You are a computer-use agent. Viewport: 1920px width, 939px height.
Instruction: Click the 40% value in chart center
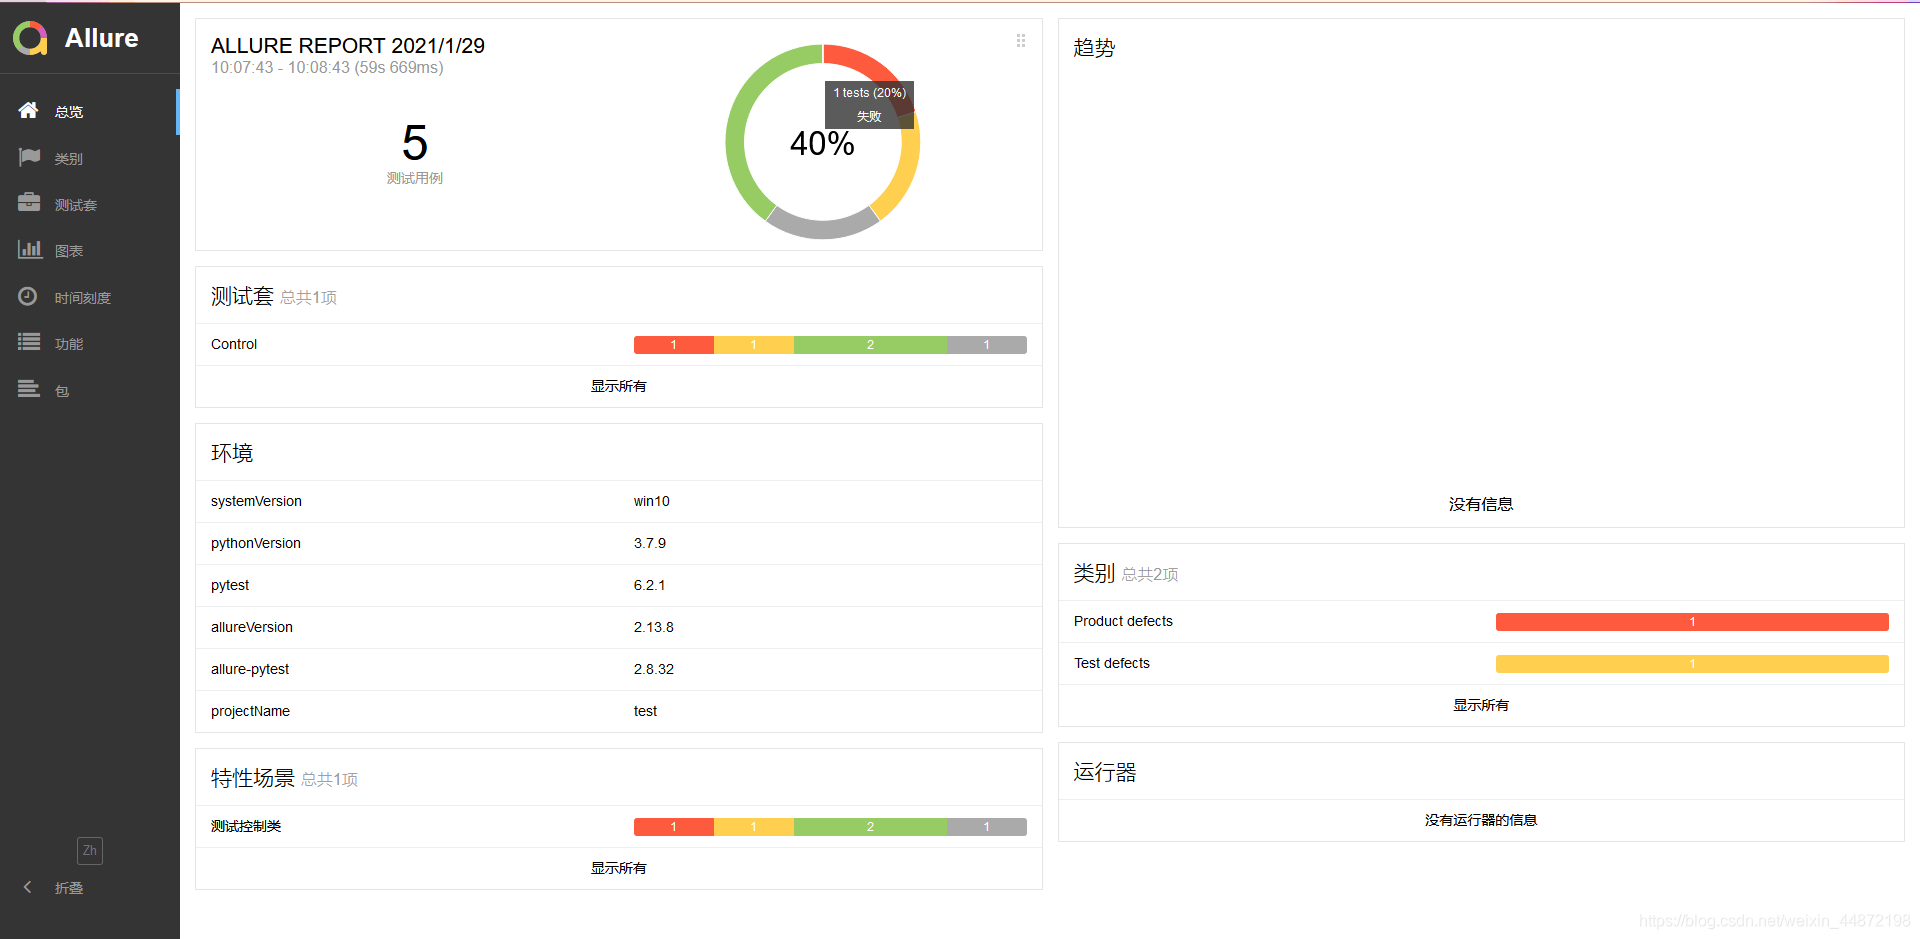pos(822,144)
